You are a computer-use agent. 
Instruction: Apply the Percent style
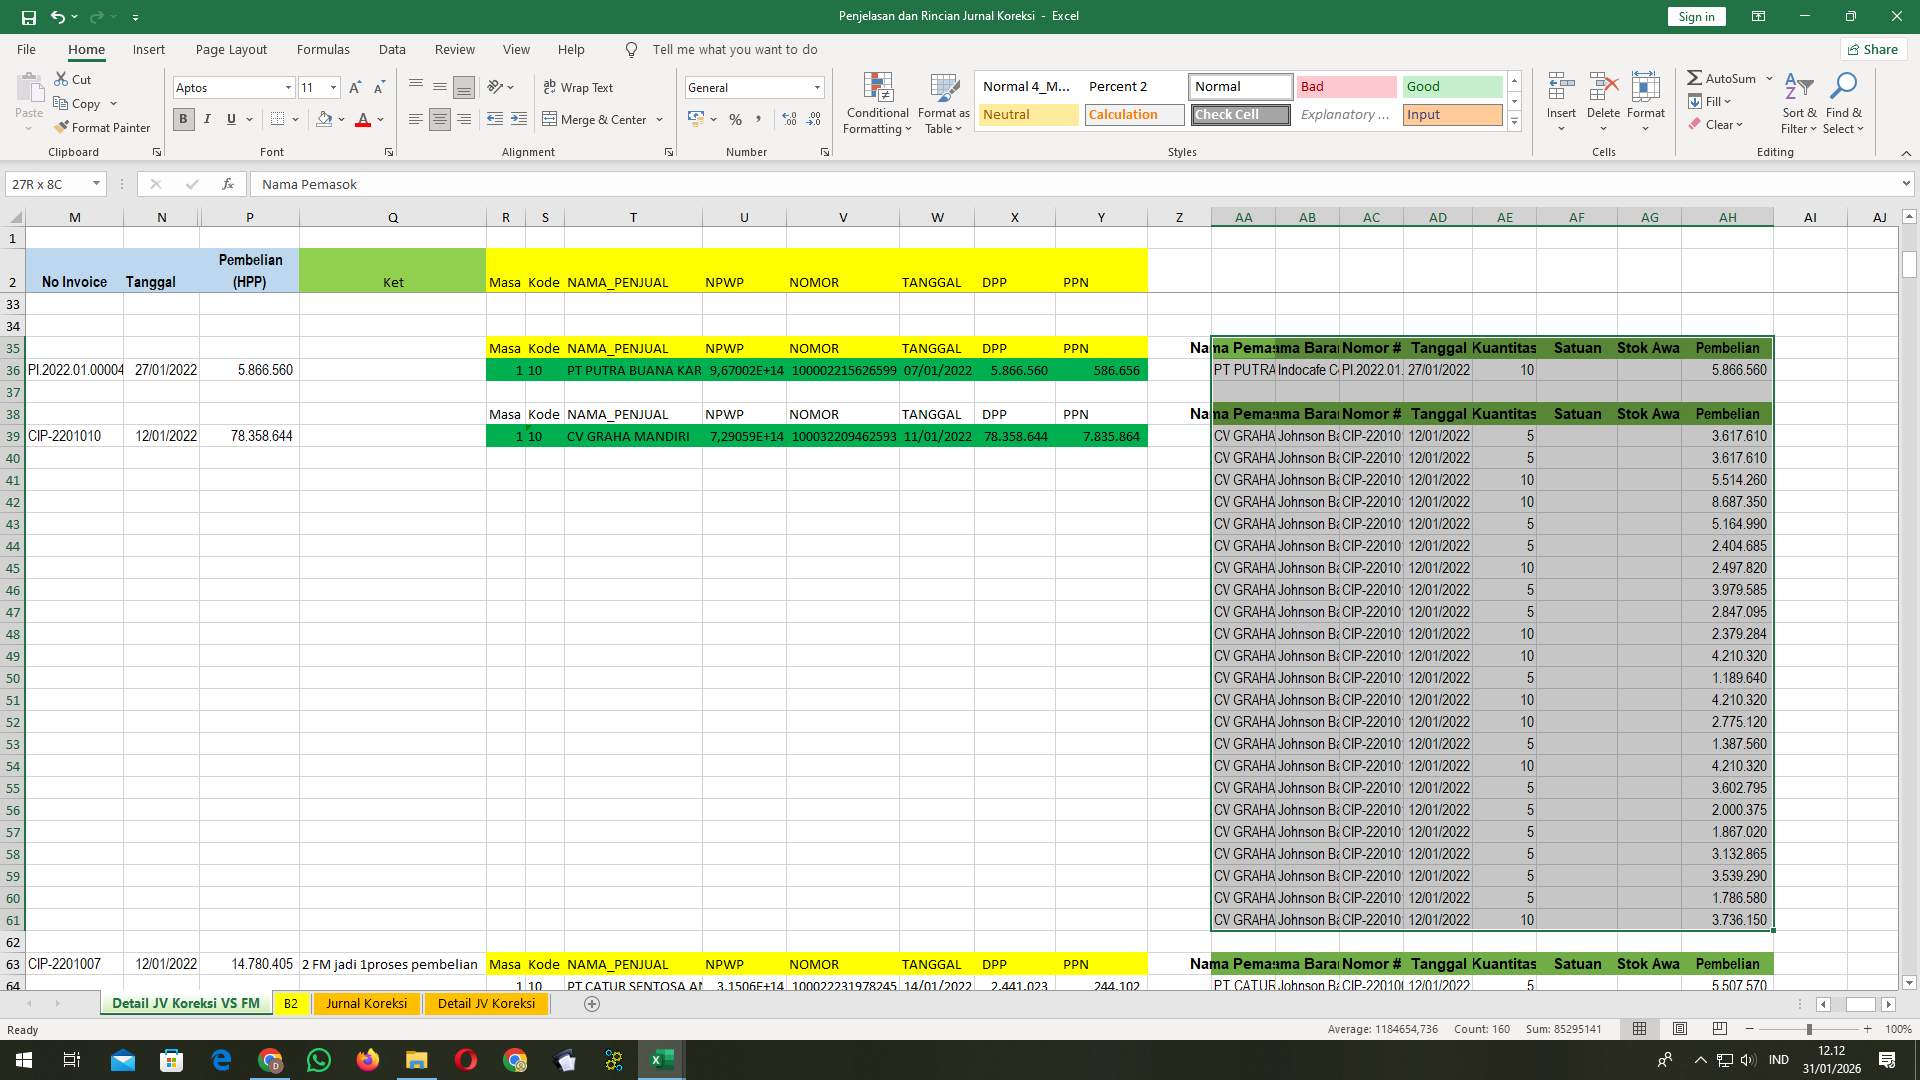coord(736,119)
